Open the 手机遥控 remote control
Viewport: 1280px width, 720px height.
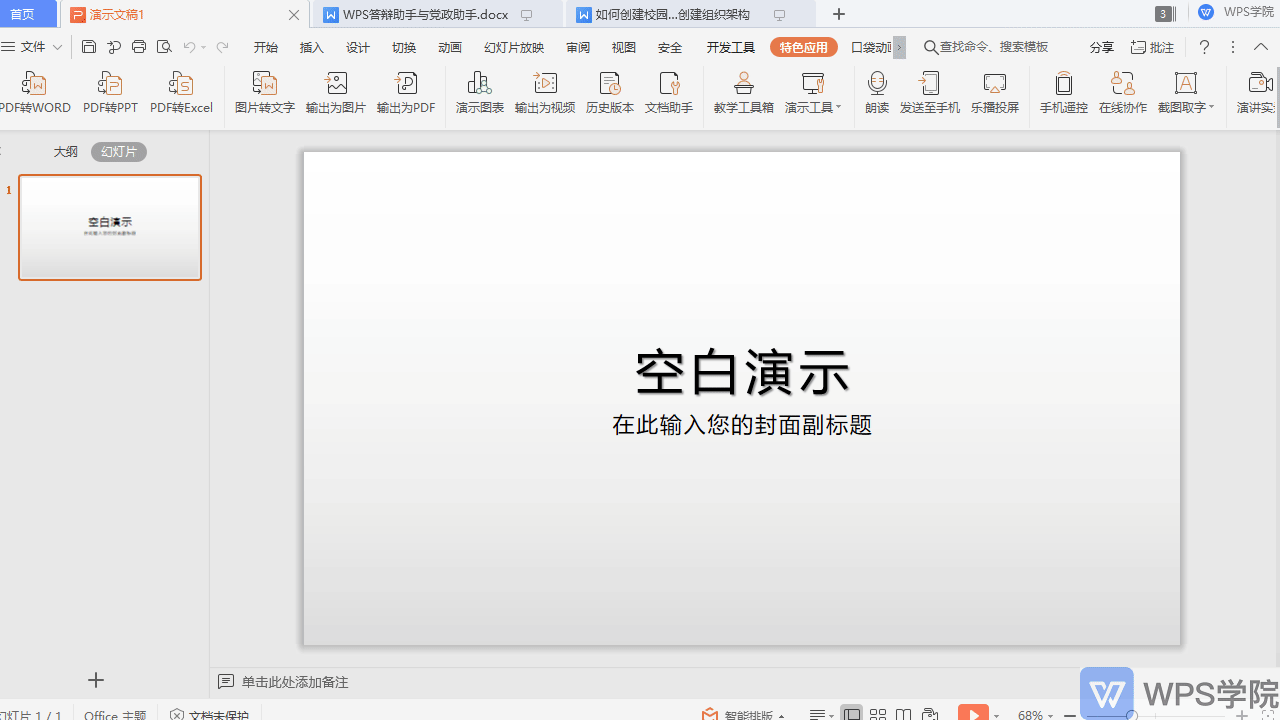click(1063, 92)
